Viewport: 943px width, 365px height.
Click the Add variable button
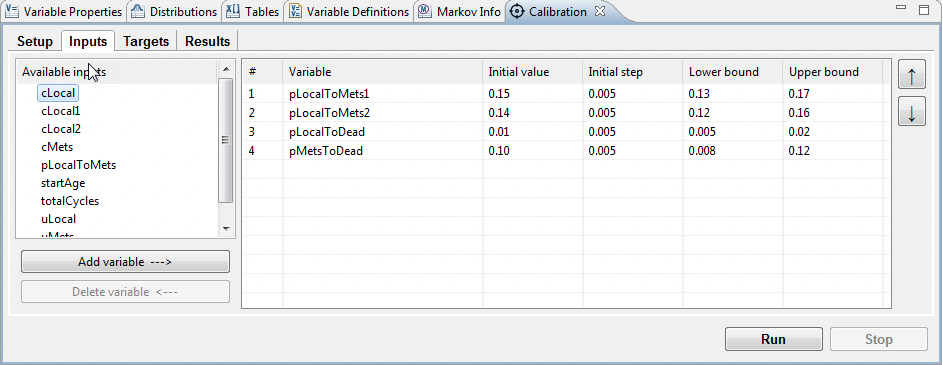point(125,262)
